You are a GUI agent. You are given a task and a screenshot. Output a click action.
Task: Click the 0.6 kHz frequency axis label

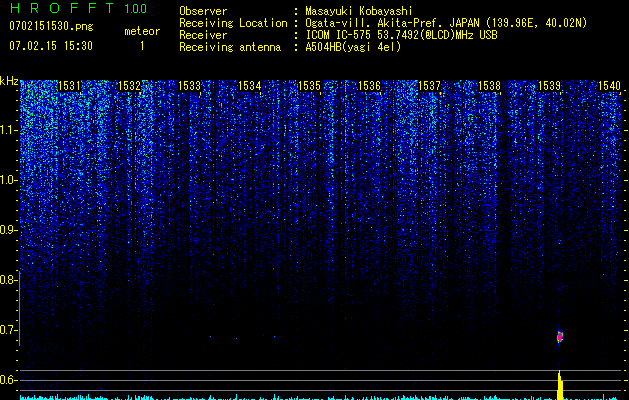point(7,380)
